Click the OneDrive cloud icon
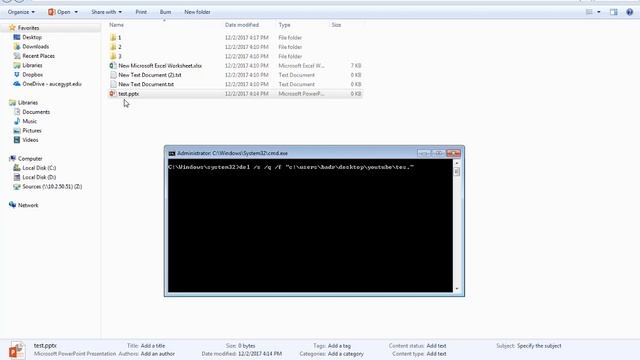640x360 pixels. tap(17, 84)
